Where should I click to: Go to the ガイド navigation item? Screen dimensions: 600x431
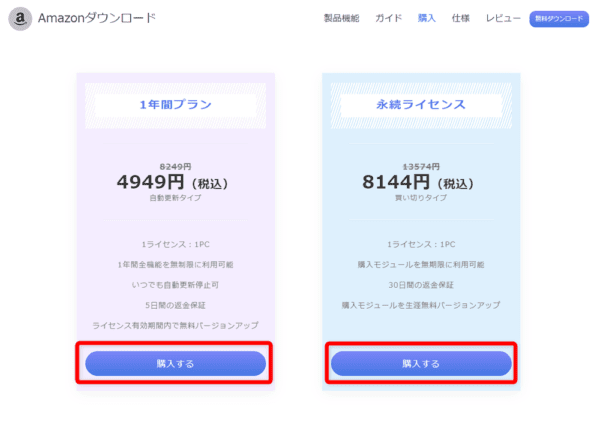[389, 19]
